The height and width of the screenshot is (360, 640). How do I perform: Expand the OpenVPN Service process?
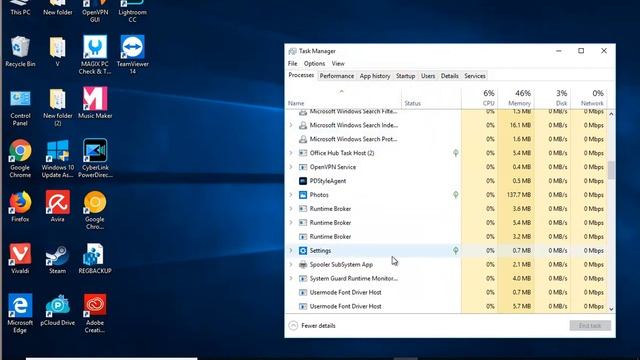pyautogui.click(x=291, y=167)
